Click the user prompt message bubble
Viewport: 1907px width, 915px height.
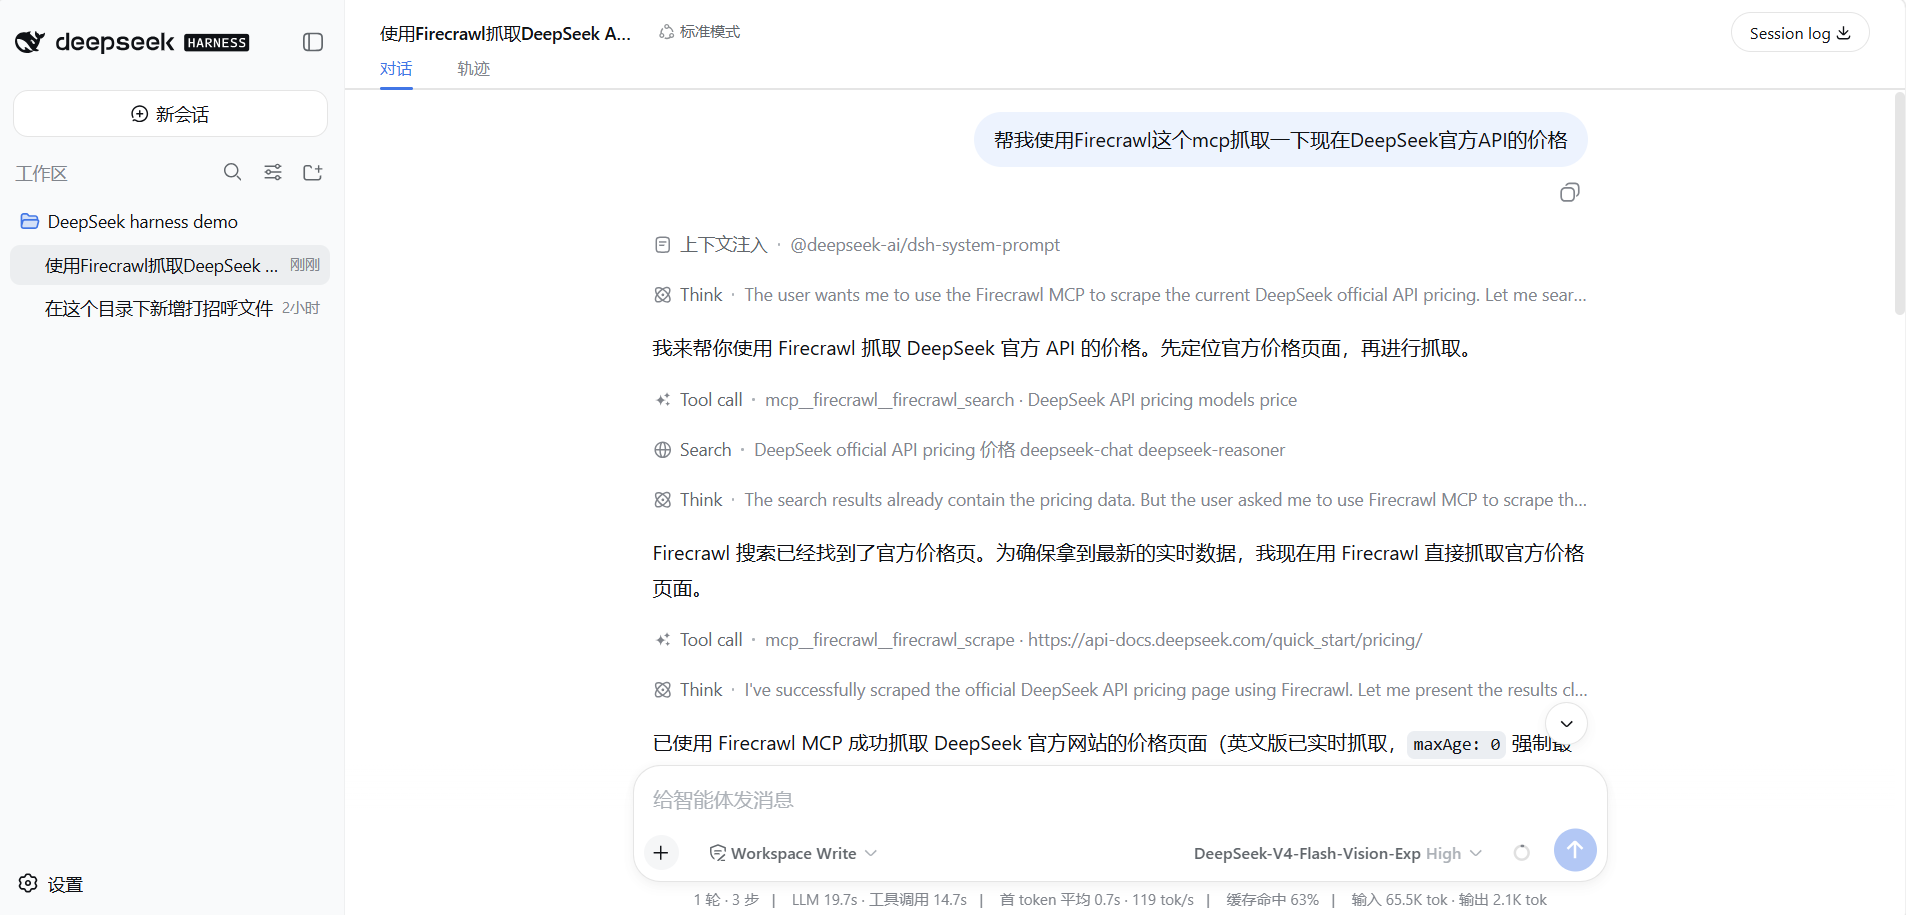tap(1280, 140)
